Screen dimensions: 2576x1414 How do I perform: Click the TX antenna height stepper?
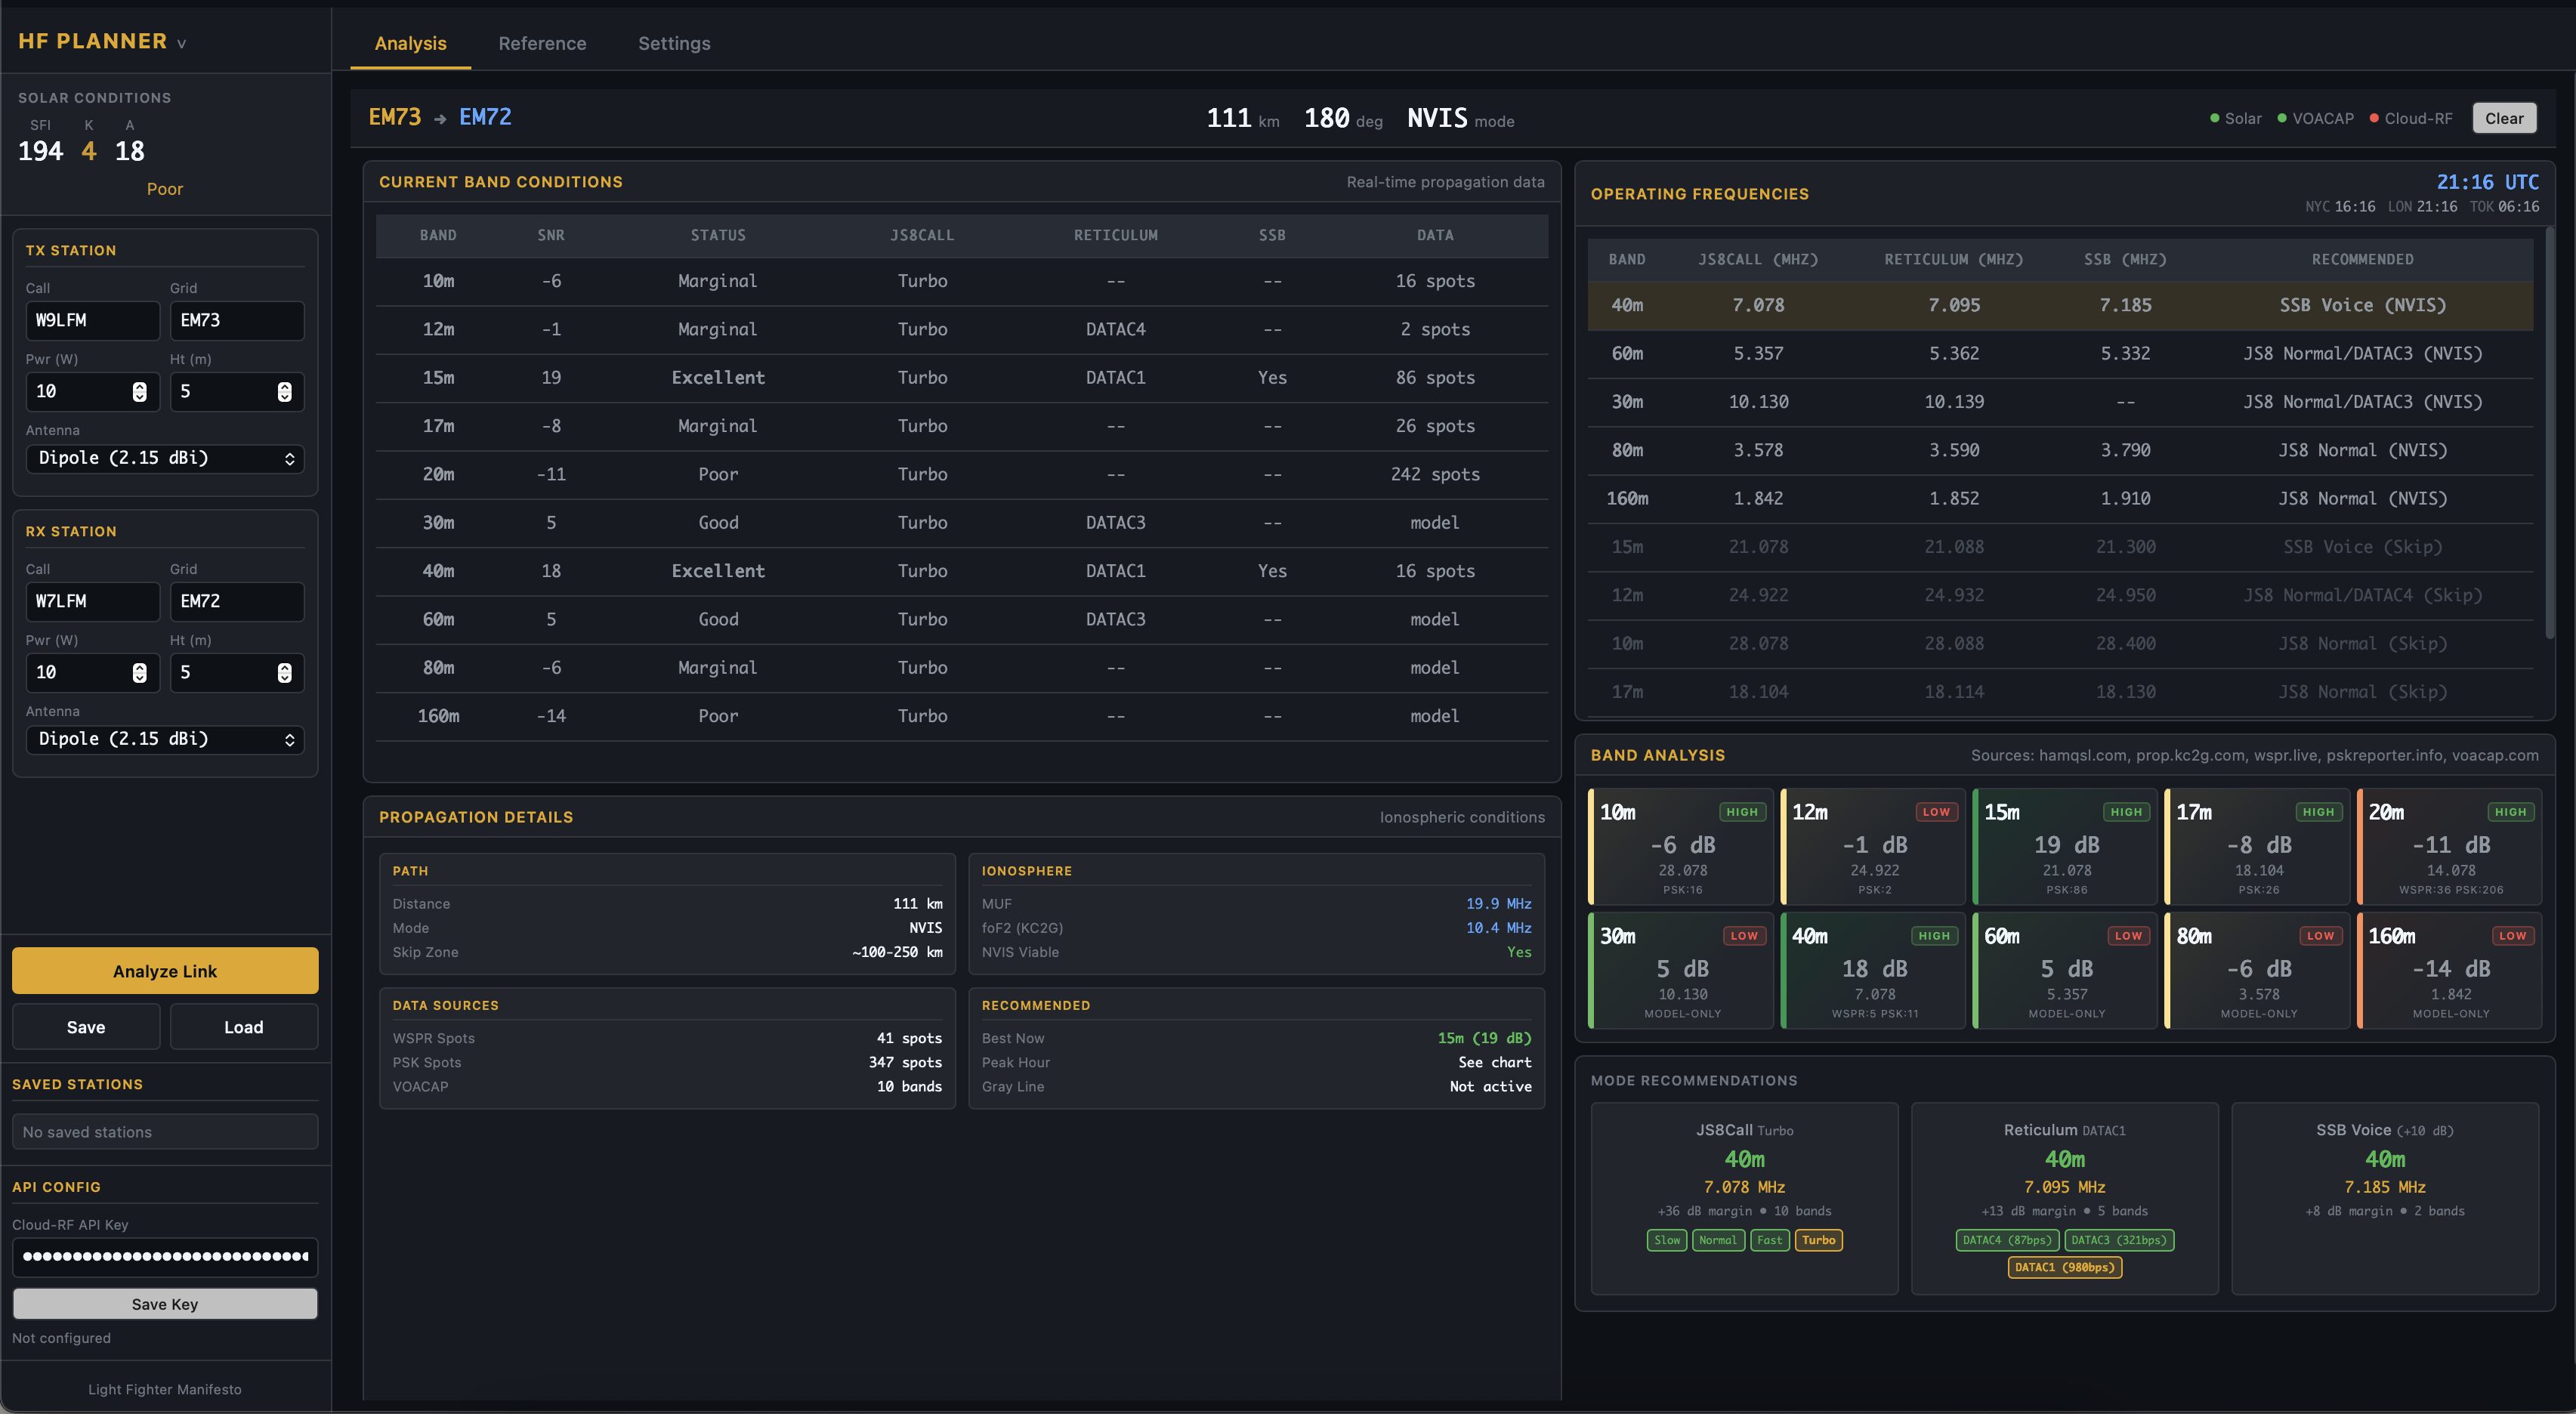(x=284, y=392)
